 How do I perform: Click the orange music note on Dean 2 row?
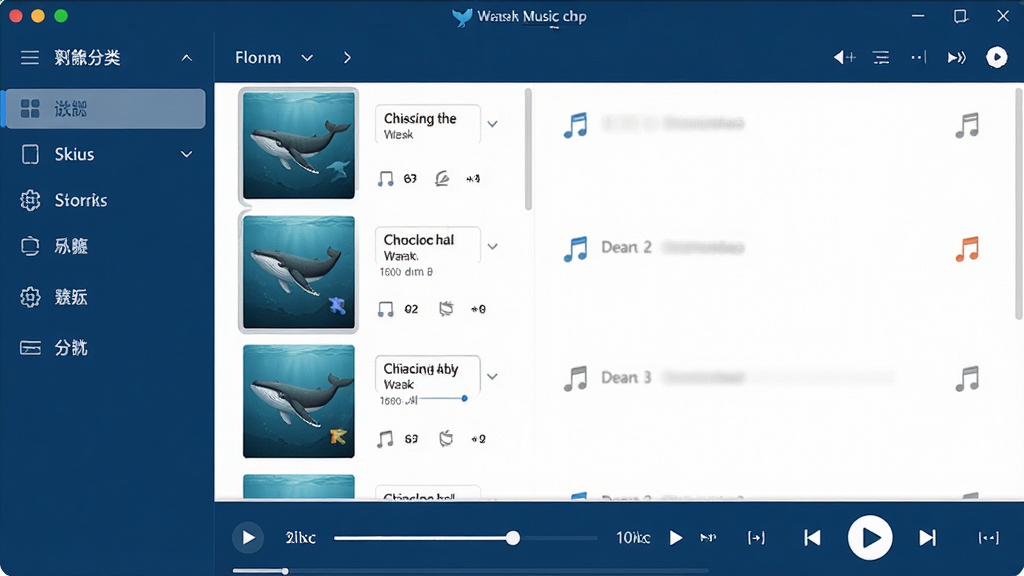point(967,249)
